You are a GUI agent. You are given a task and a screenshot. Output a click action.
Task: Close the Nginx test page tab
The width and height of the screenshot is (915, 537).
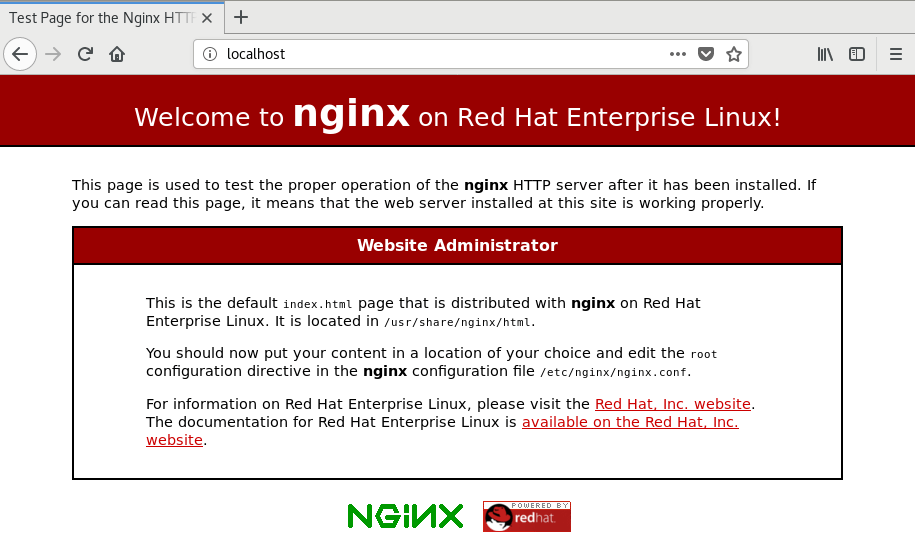pyautogui.click(x=209, y=17)
